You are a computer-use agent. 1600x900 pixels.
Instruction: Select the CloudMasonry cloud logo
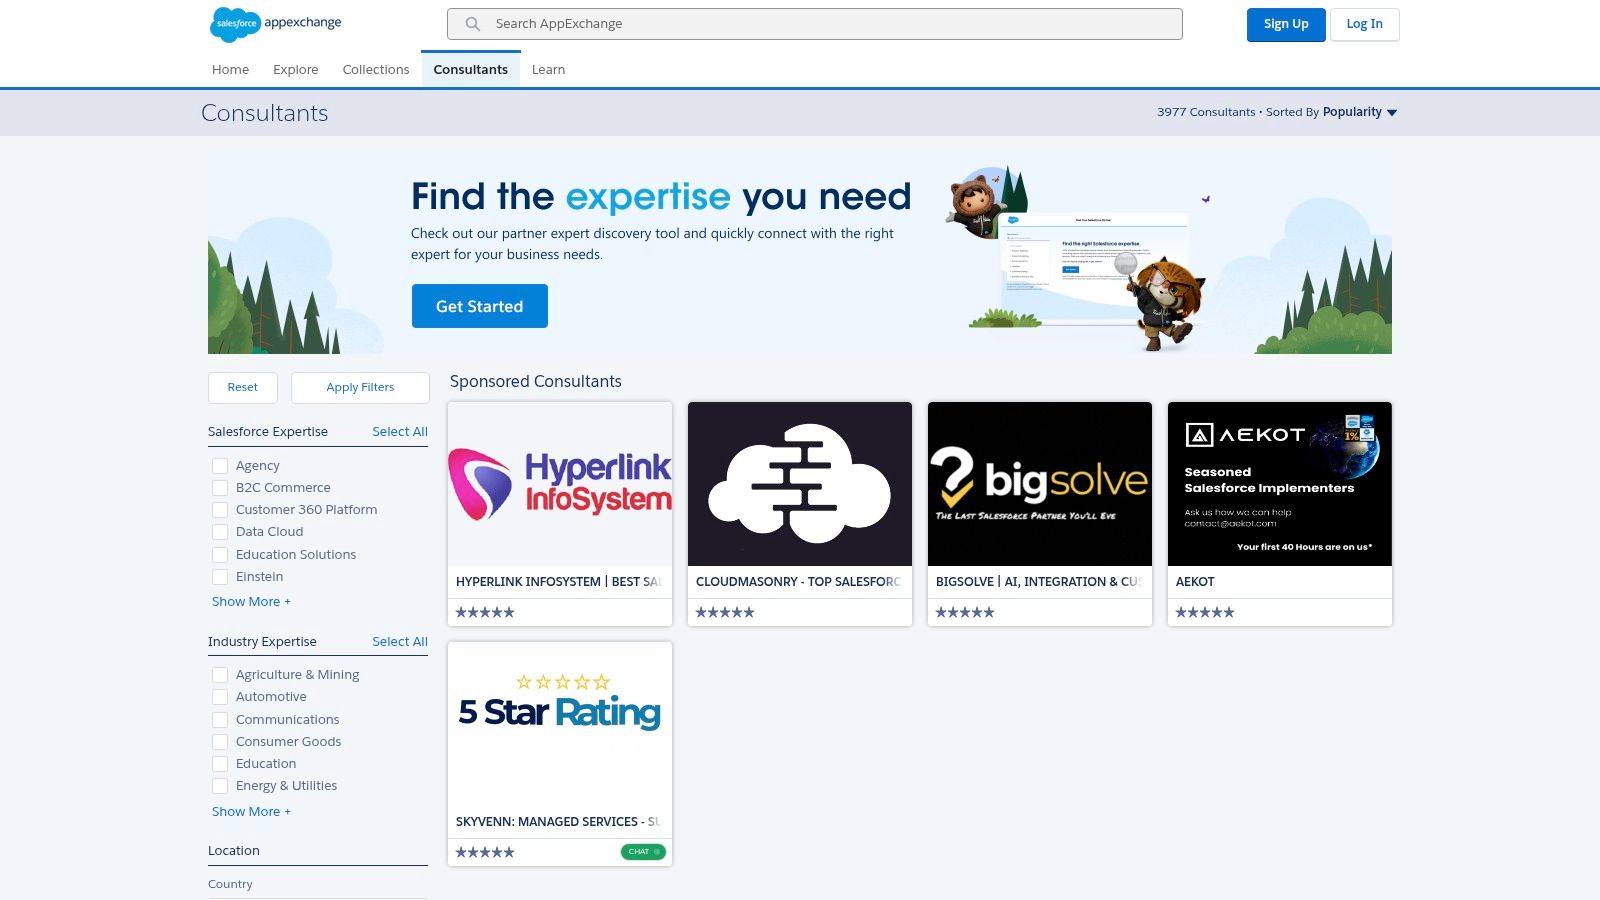(x=799, y=484)
